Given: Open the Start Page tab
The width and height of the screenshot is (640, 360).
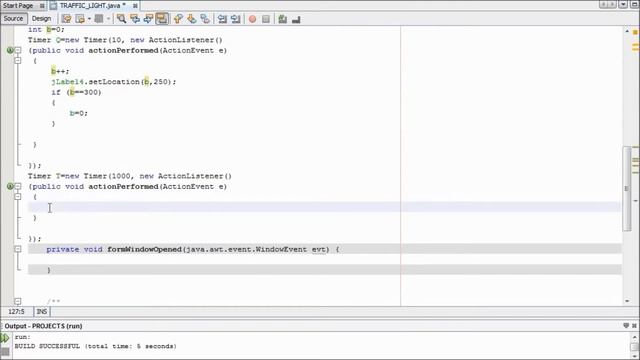Looking at the screenshot, I should coord(18,6).
